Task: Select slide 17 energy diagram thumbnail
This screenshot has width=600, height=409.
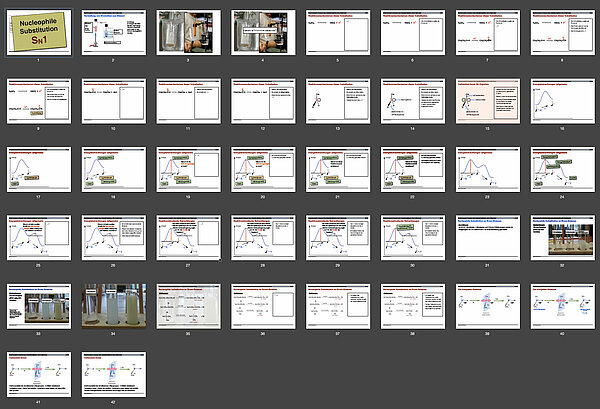Action: pyautogui.click(x=37, y=168)
